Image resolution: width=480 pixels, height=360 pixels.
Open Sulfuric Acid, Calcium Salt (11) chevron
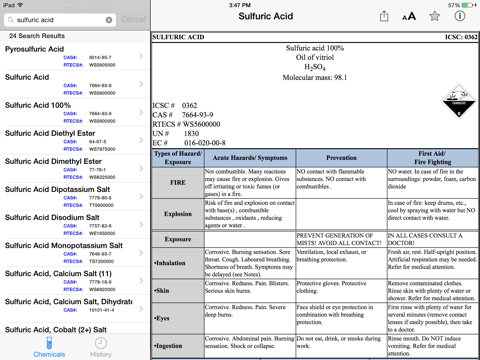click(141, 280)
